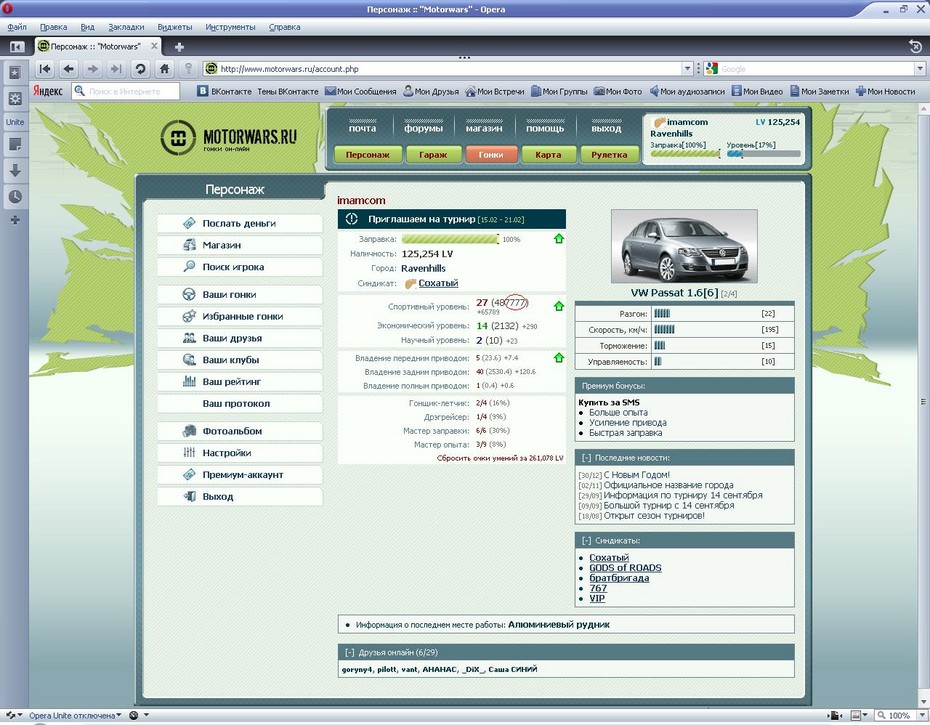Expand the Opera Unite отключена dropdown

coord(119,716)
